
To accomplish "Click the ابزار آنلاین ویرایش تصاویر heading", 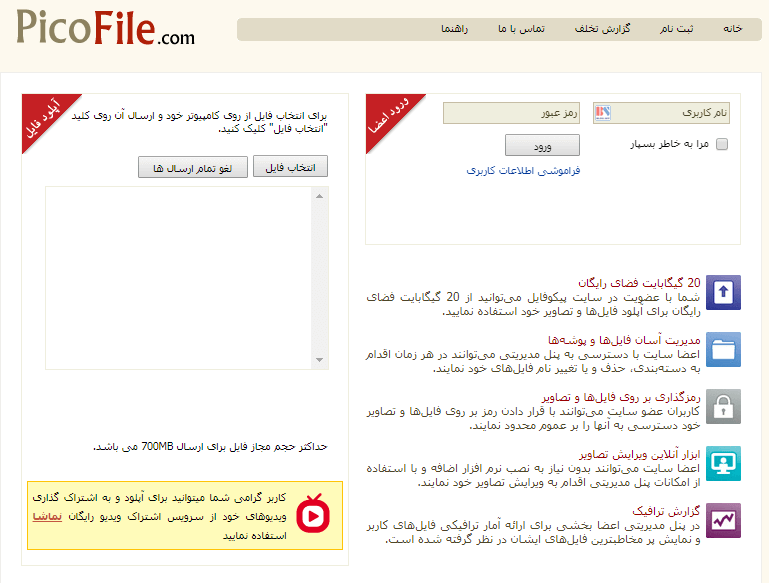I will [x=640, y=454].
